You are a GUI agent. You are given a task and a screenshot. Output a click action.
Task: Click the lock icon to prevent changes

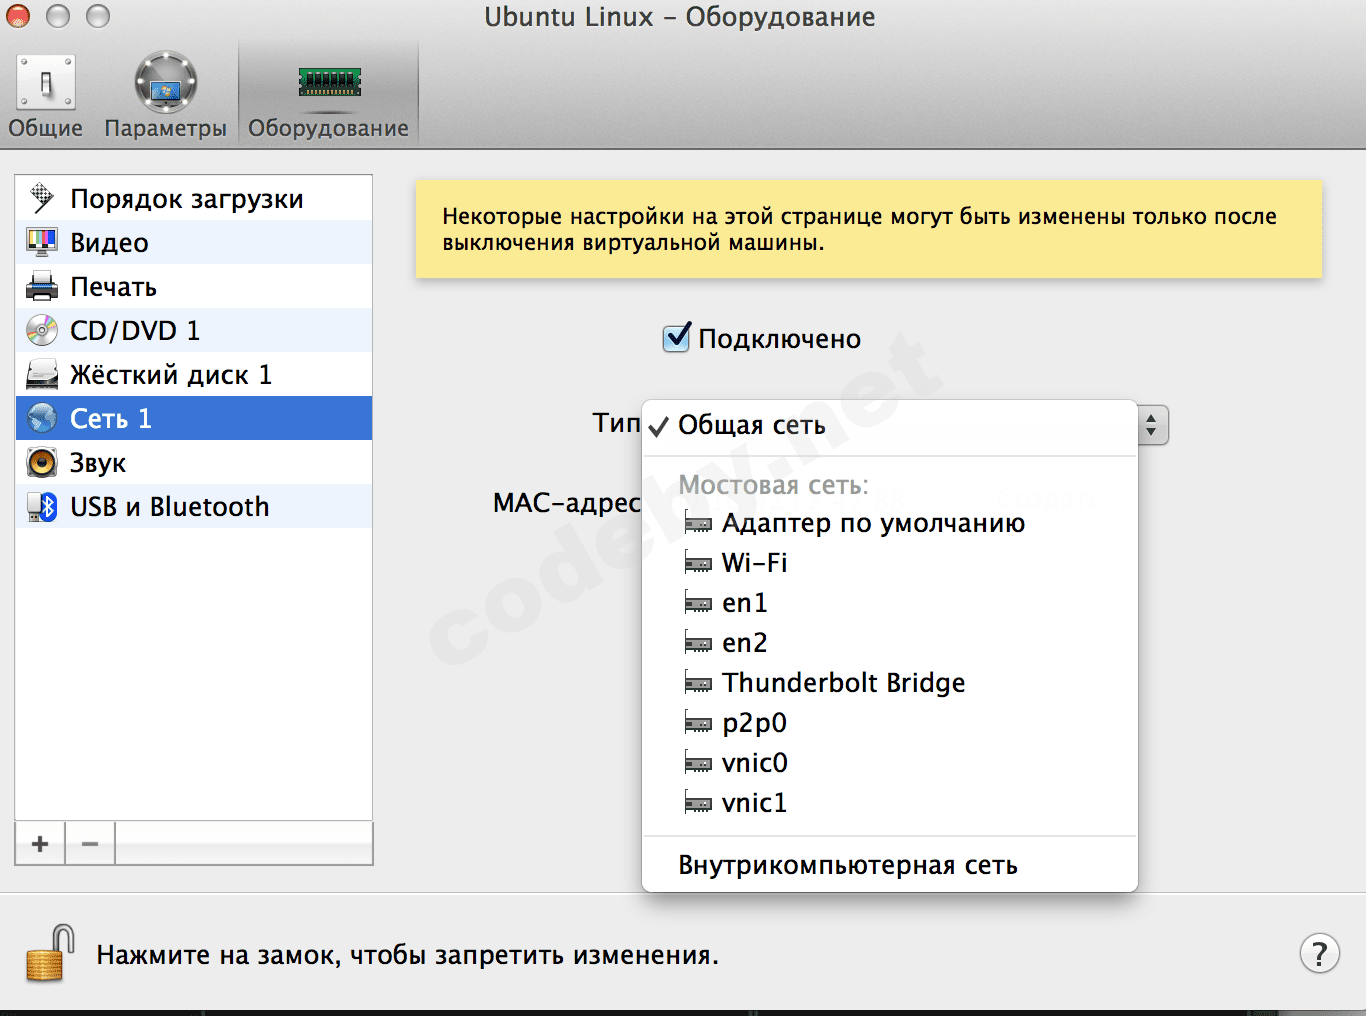tap(50, 953)
